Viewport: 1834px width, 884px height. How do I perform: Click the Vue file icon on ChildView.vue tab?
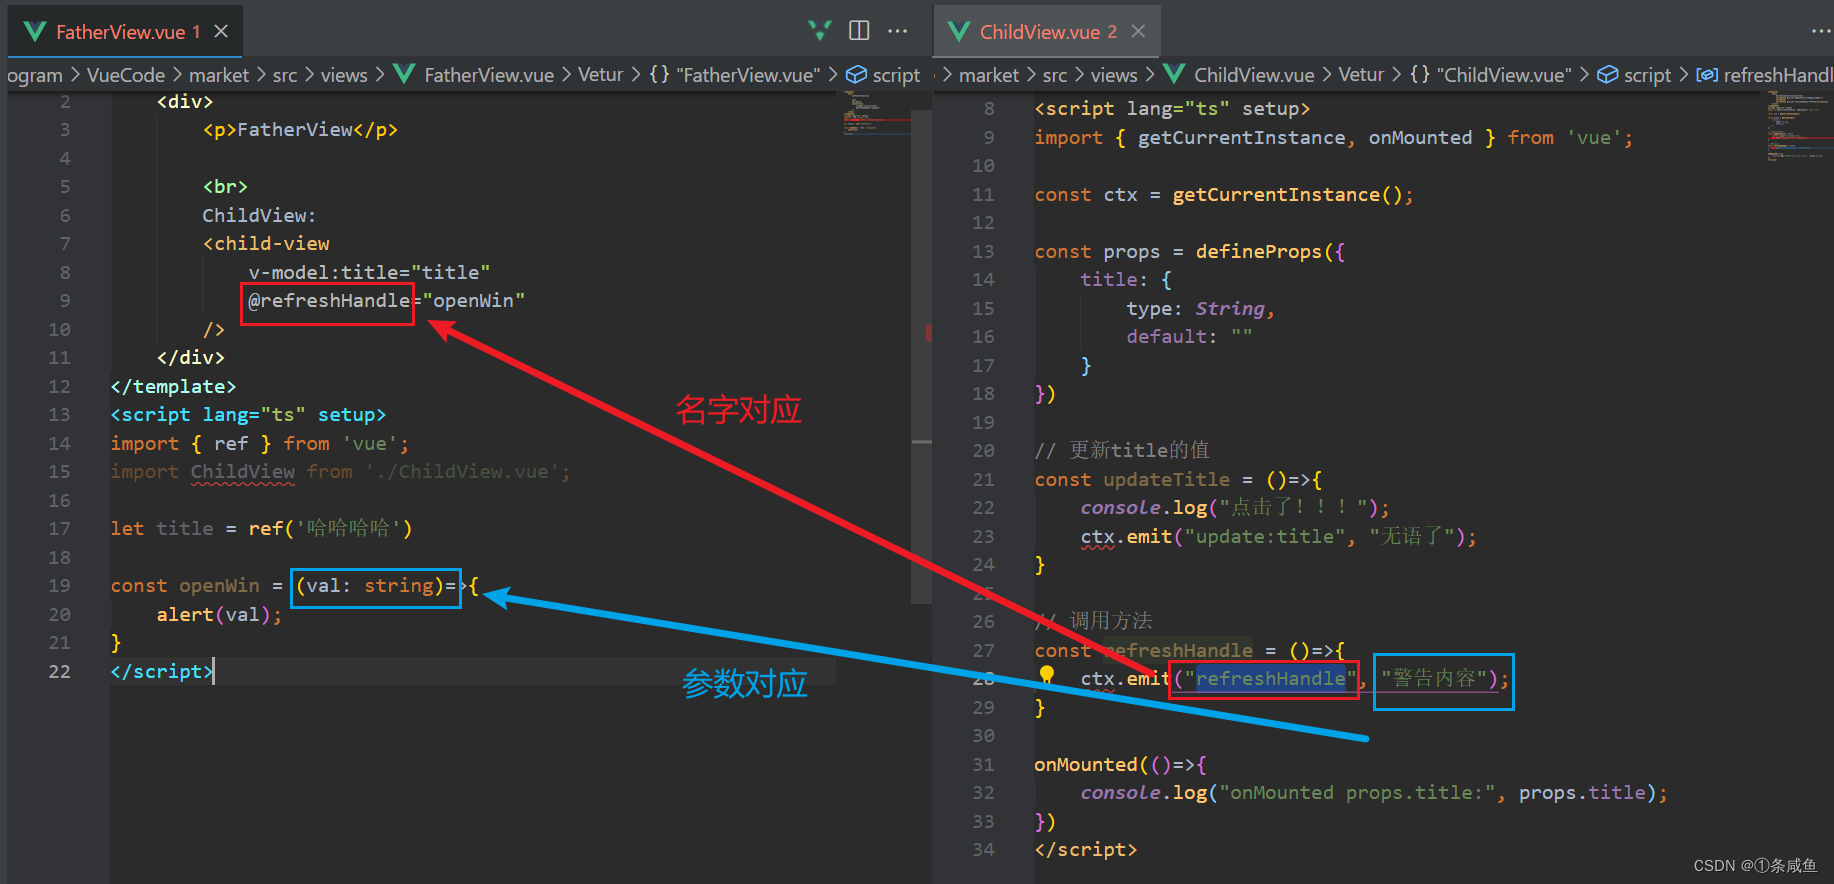pos(959,32)
